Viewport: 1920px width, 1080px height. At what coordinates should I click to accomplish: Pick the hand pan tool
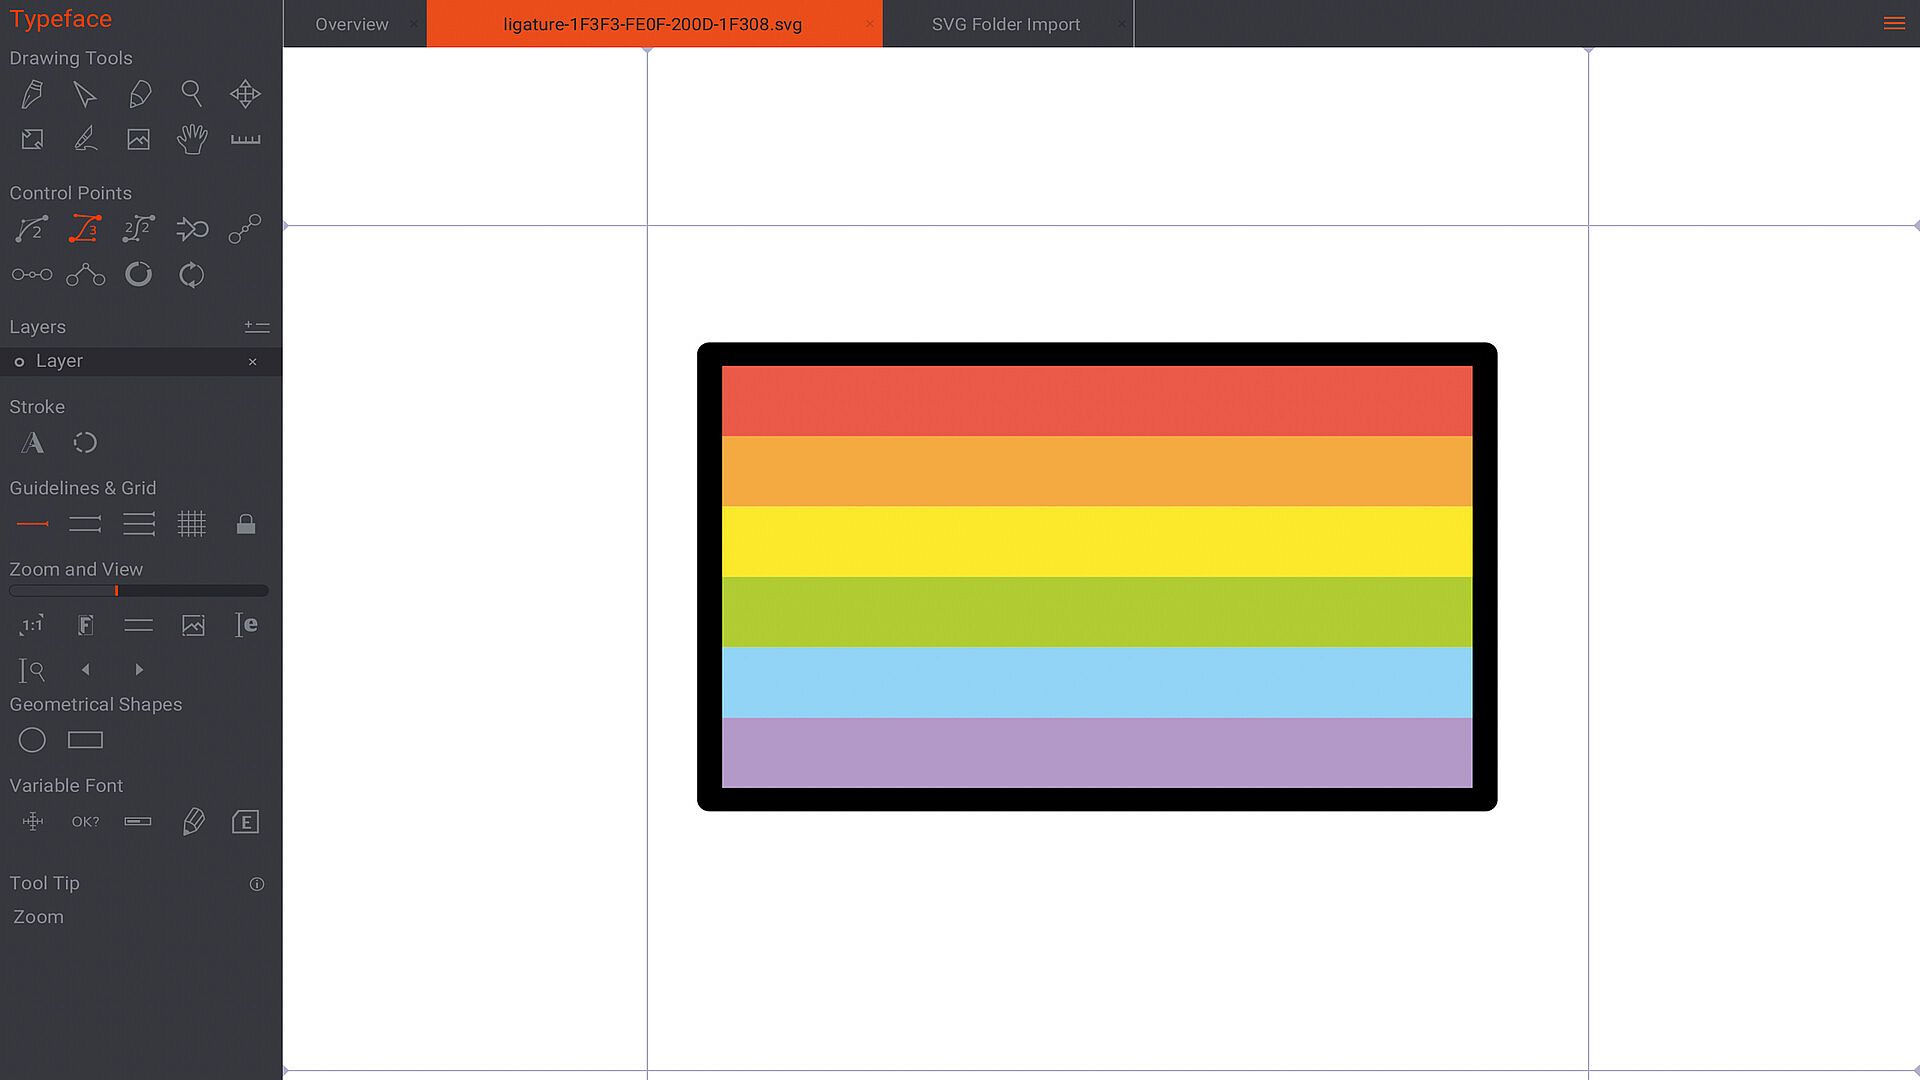[191, 139]
